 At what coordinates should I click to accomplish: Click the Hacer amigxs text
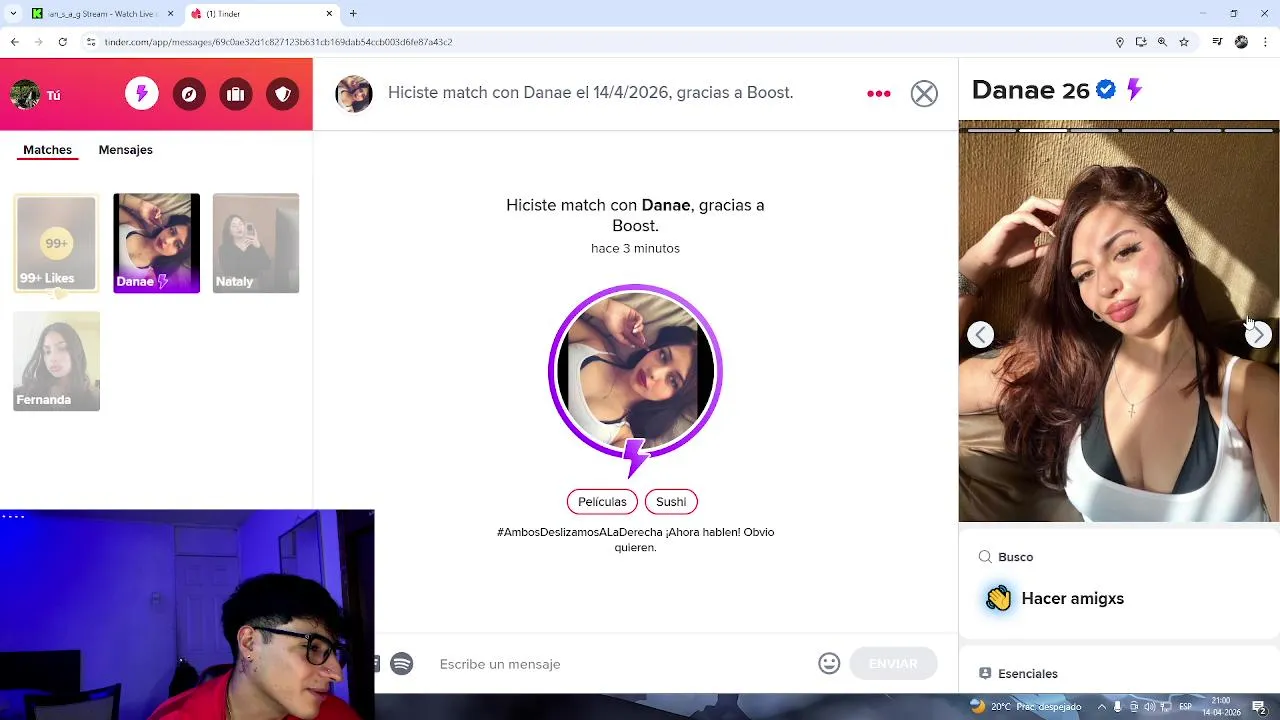(x=1072, y=599)
